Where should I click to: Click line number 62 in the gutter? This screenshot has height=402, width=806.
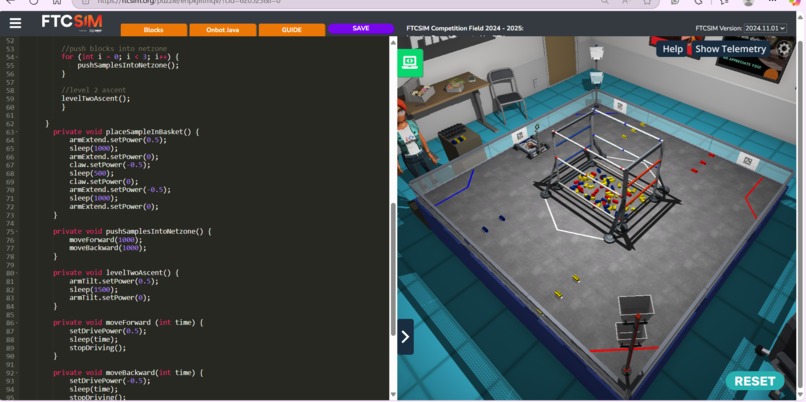tap(10, 124)
